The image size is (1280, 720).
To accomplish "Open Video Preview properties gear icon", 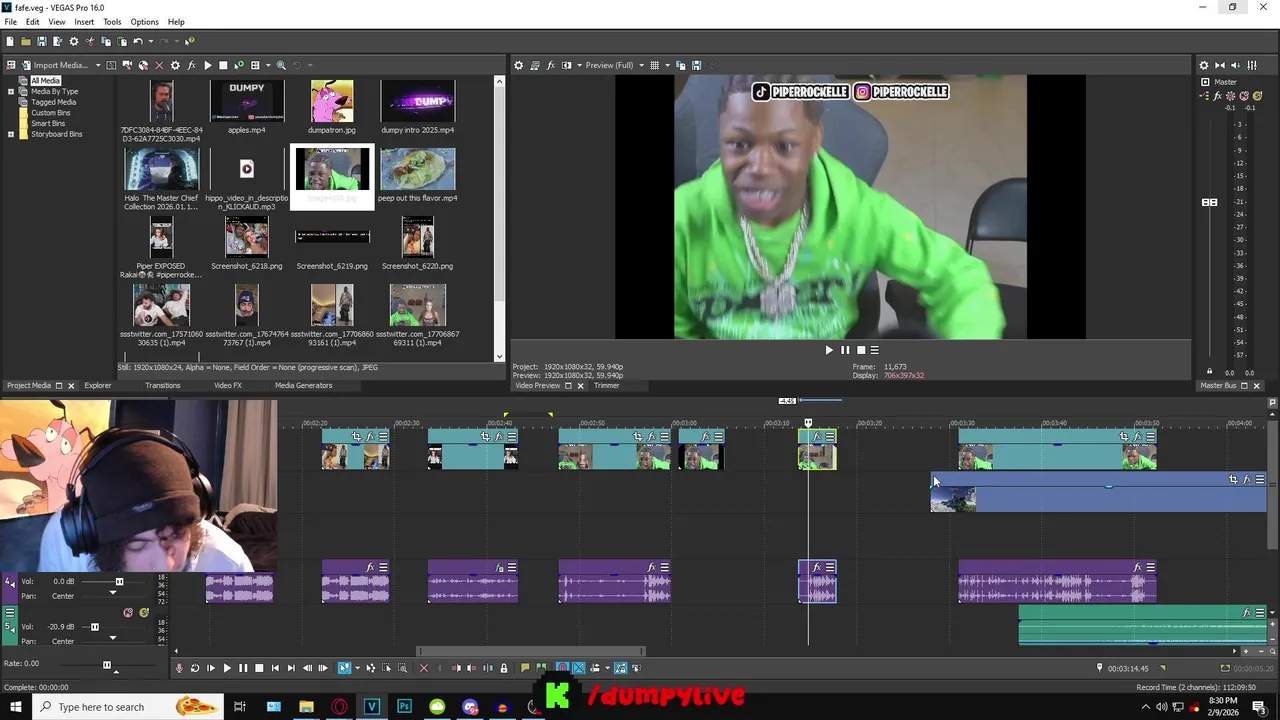I will coord(518,65).
